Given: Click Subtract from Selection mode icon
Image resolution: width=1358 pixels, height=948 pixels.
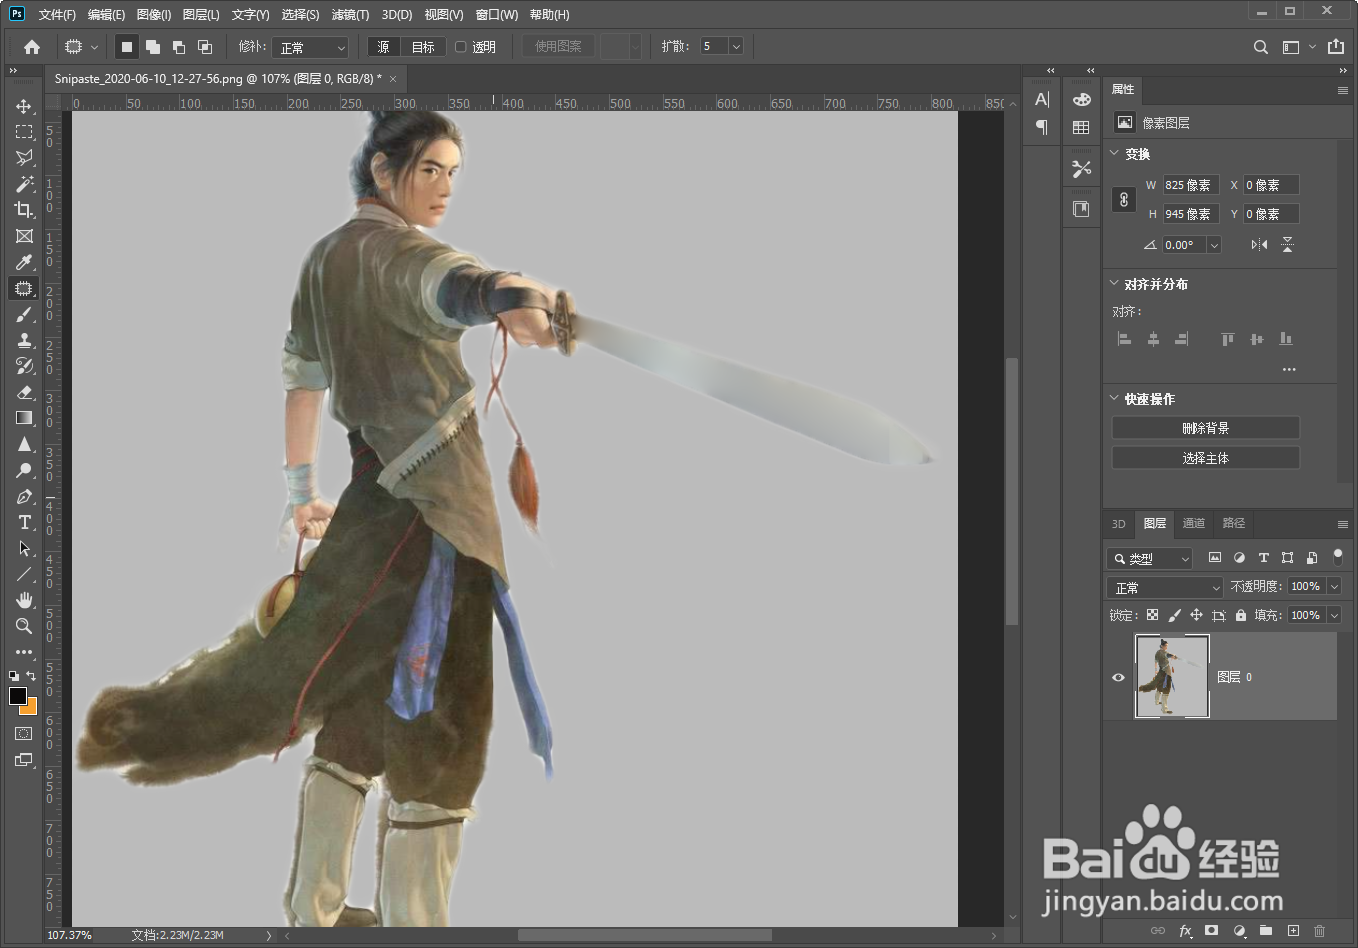Looking at the screenshot, I should tap(179, 47).
